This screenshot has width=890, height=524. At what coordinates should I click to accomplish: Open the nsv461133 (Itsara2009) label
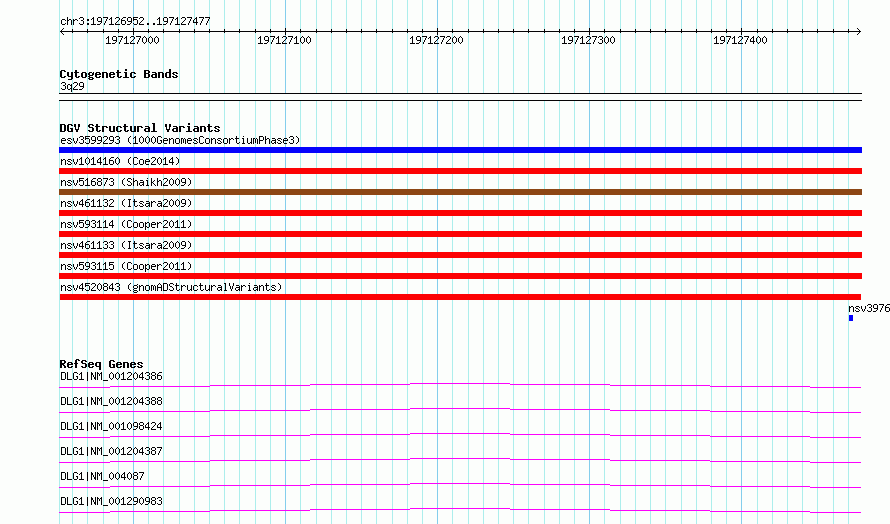[126, 245]
